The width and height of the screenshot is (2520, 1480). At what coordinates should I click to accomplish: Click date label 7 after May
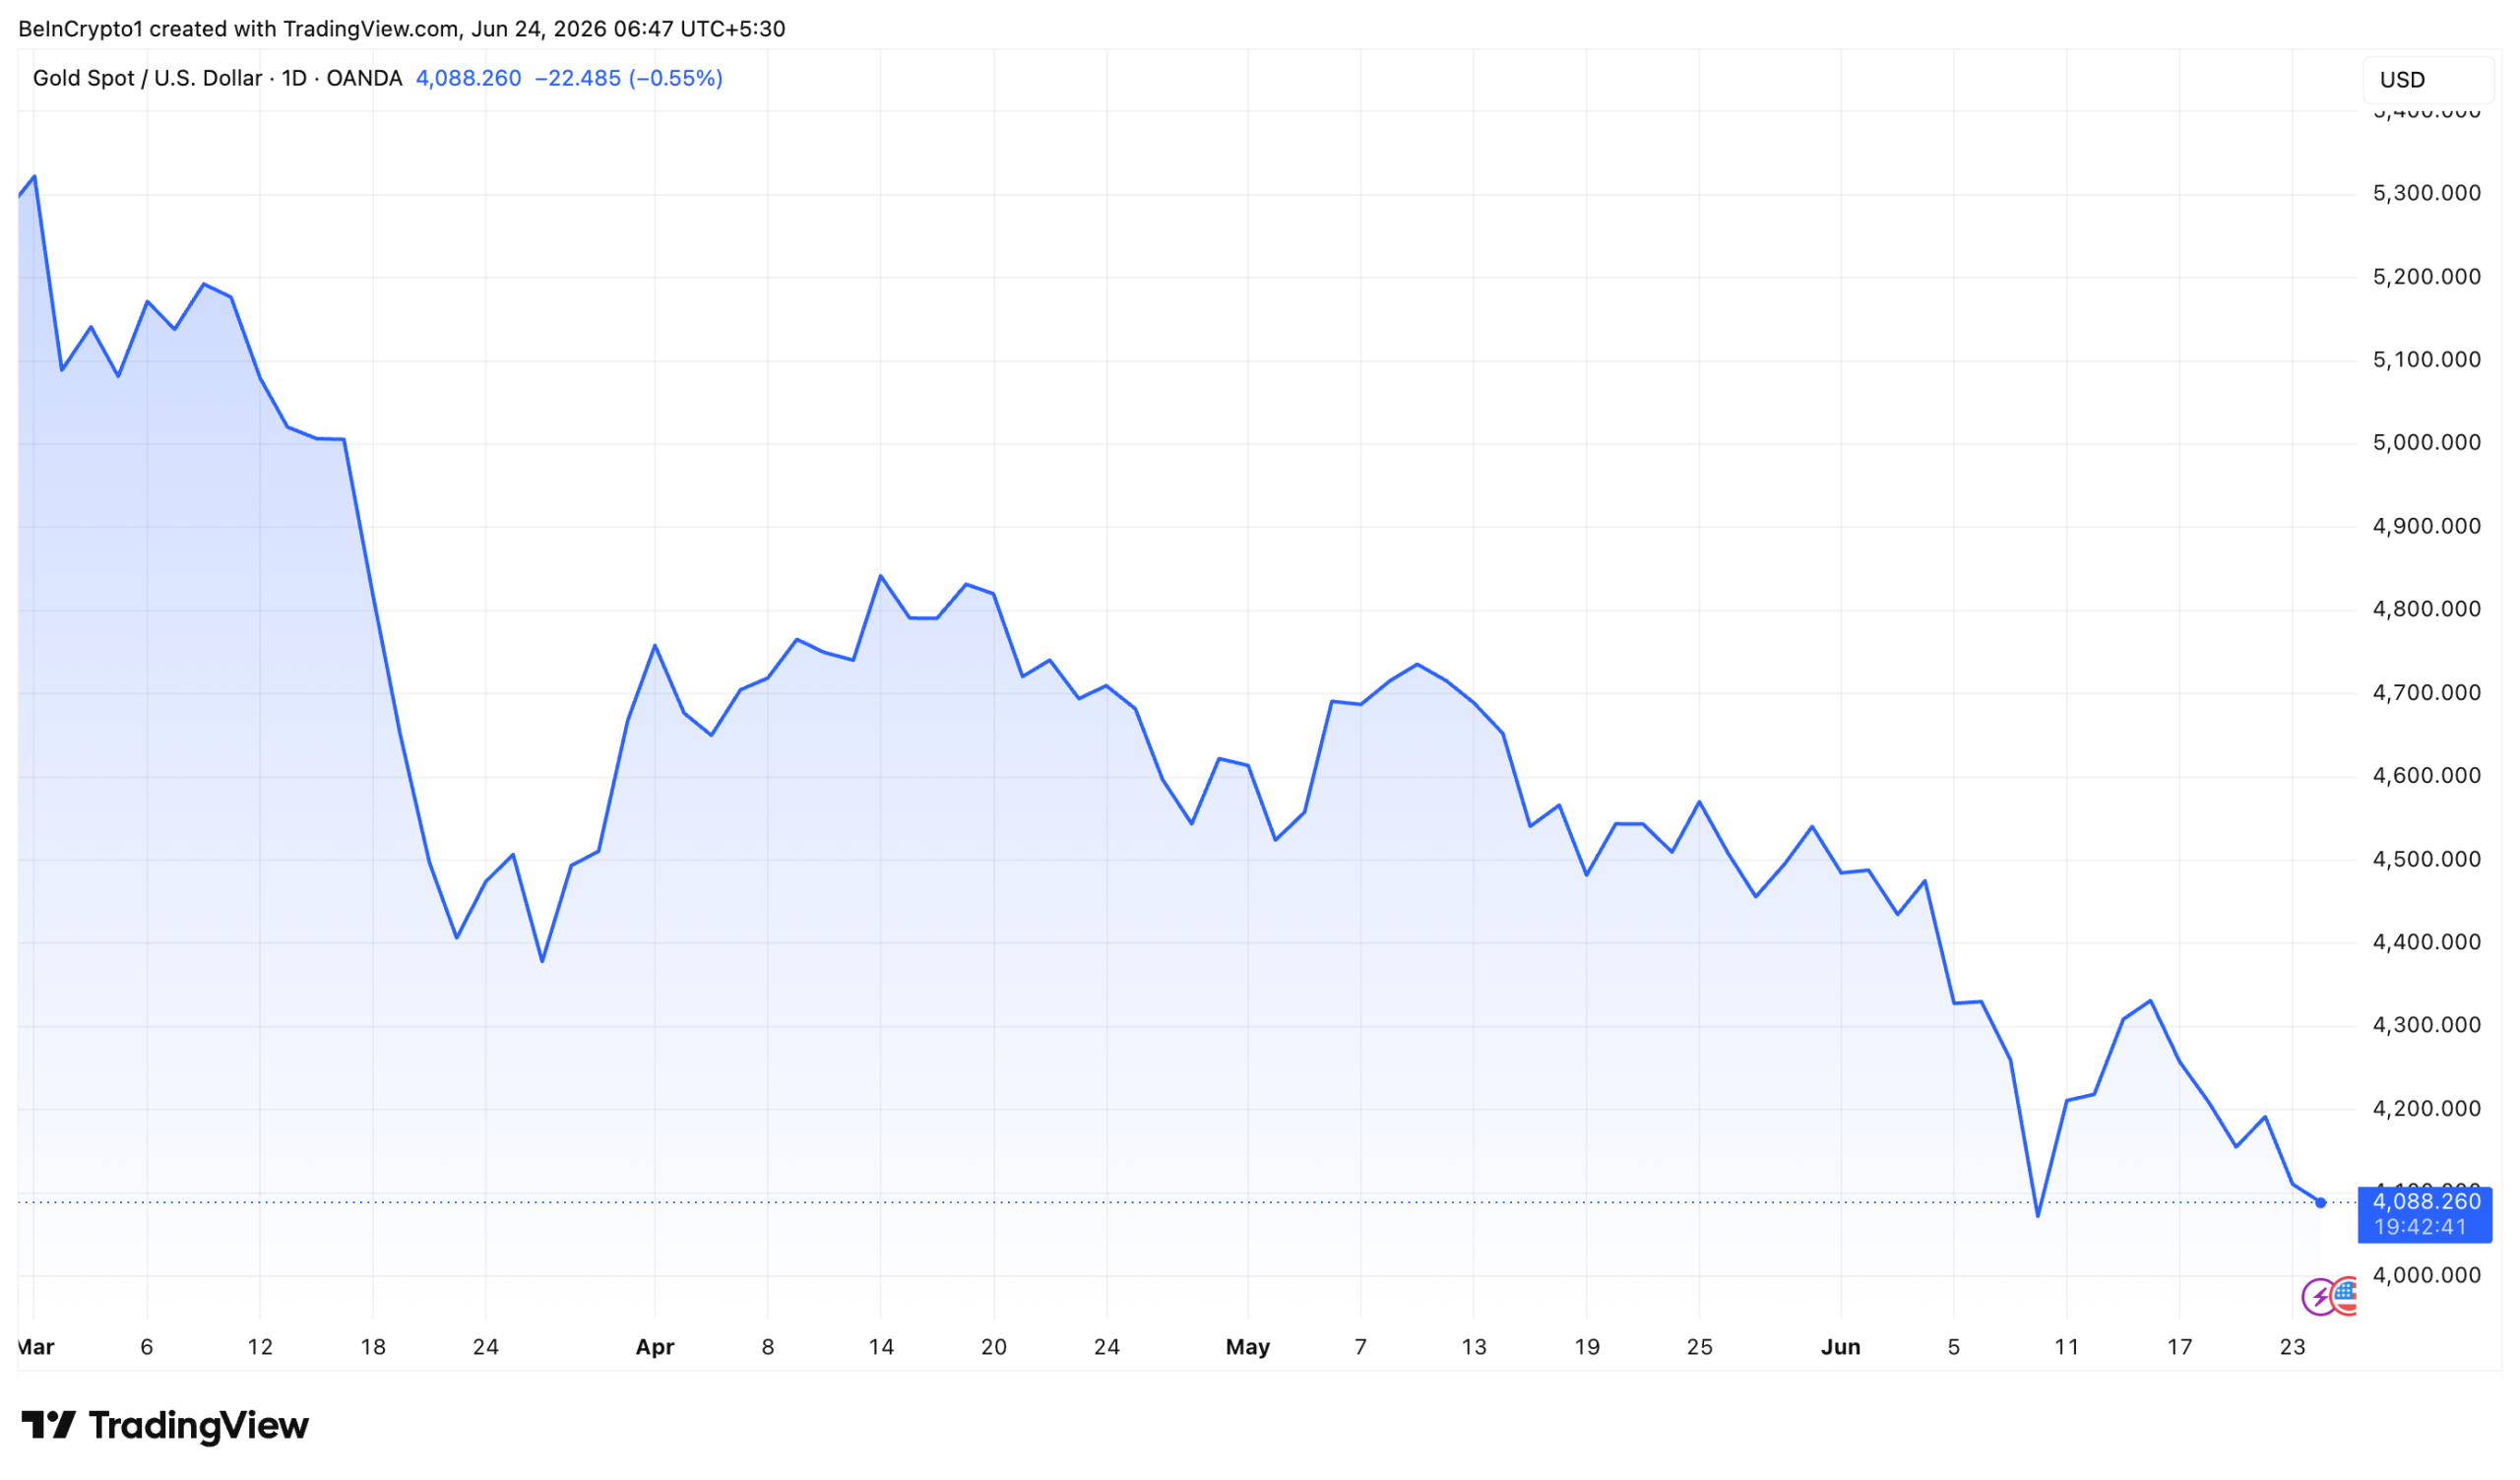coord(1361,1348)
